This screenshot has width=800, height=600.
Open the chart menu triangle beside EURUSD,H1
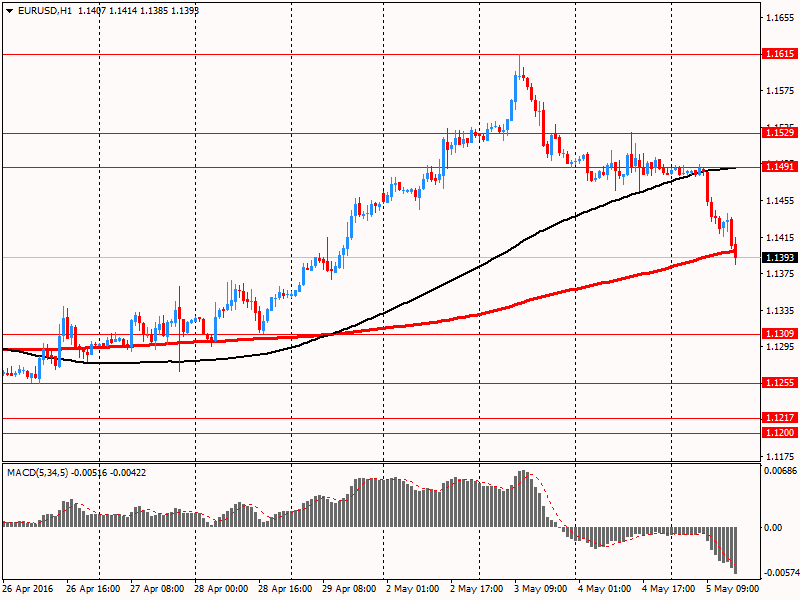(10, 10)
